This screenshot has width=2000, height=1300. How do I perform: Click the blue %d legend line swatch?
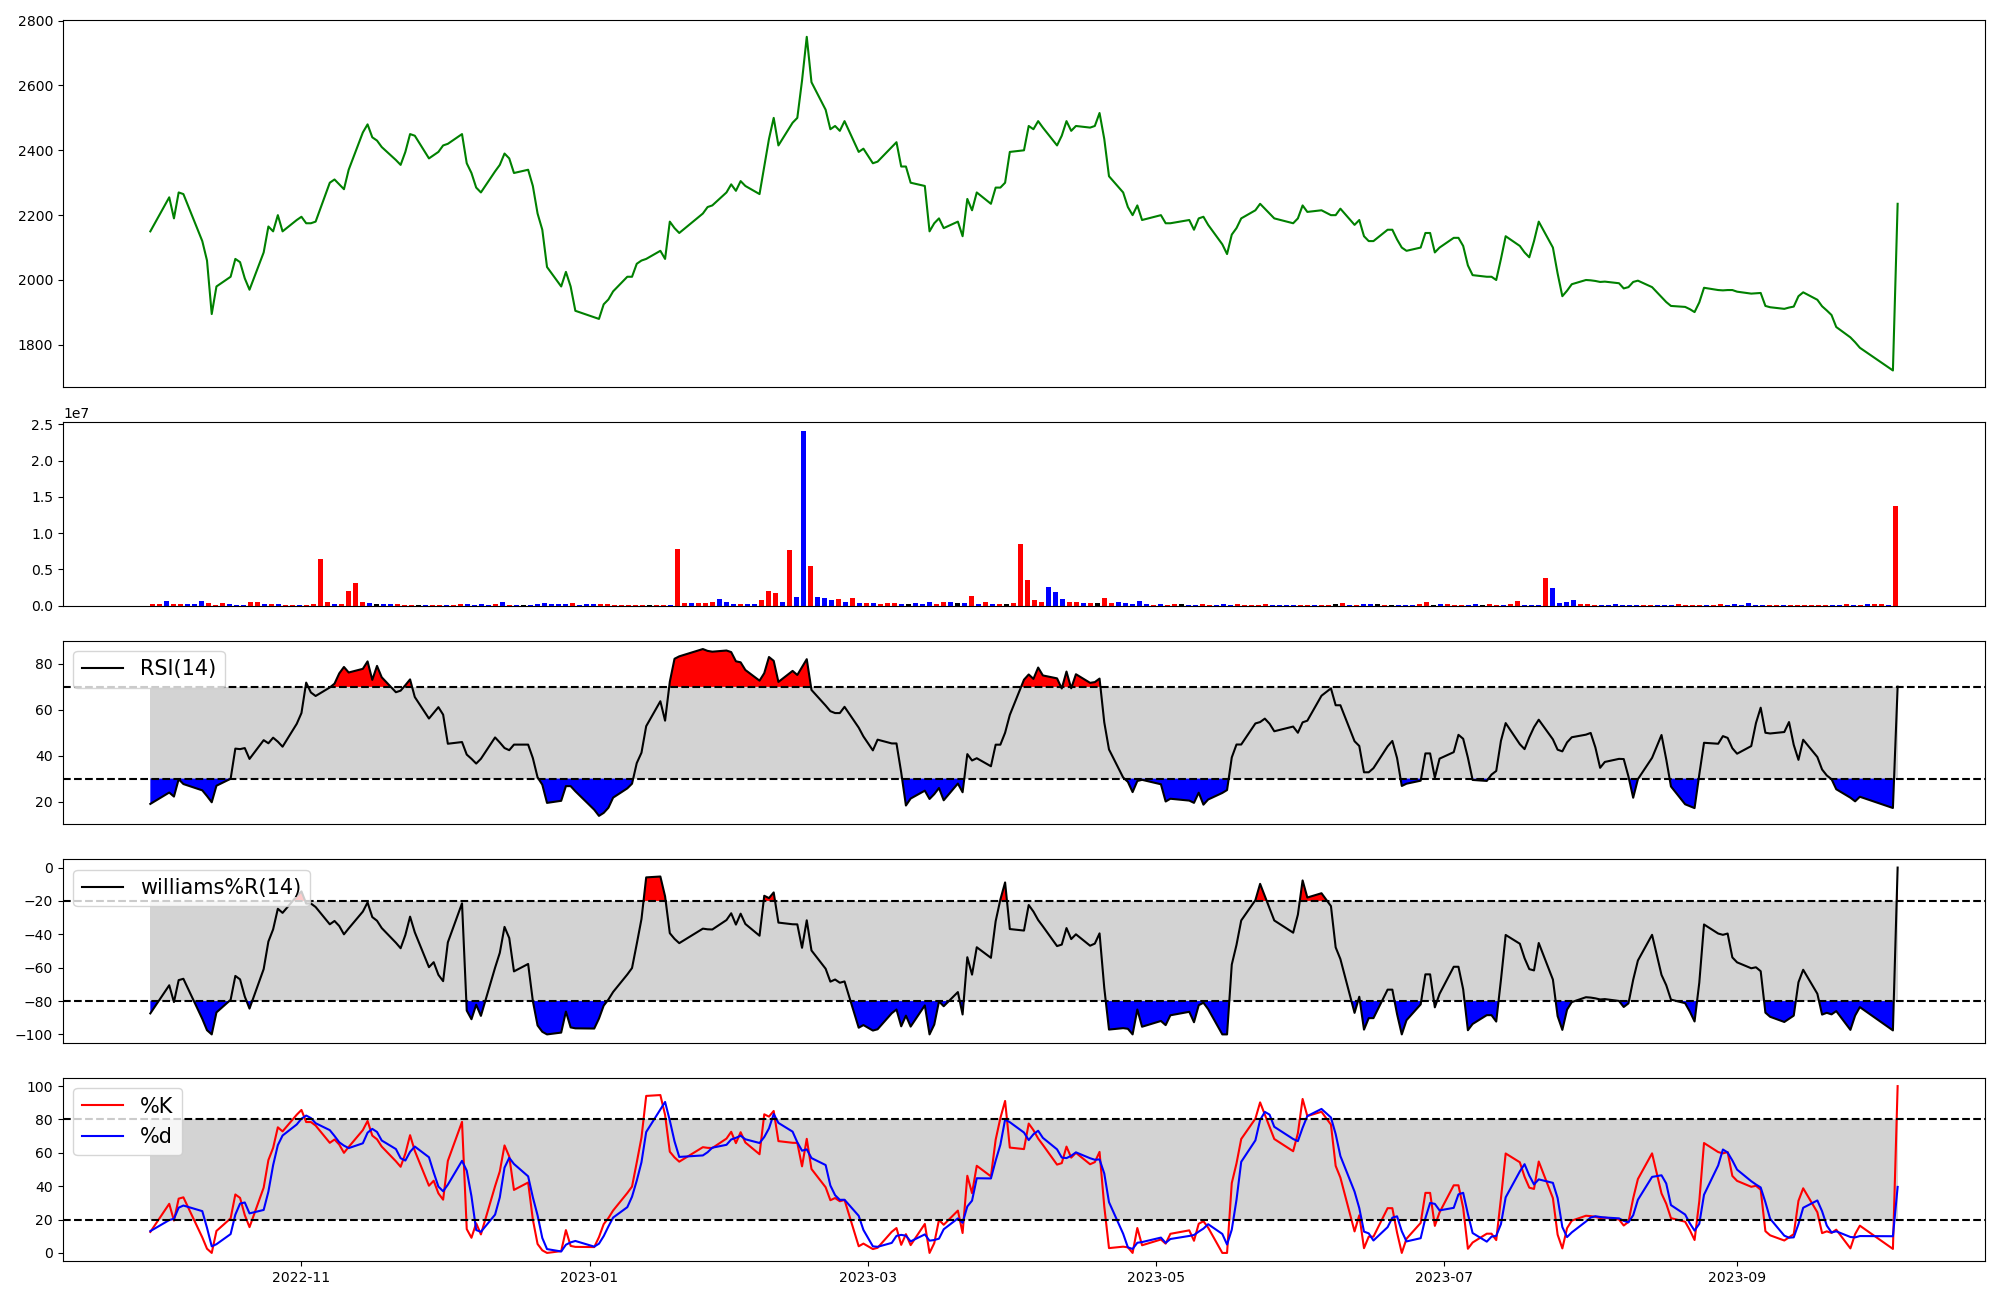[x=103, y=1136]
